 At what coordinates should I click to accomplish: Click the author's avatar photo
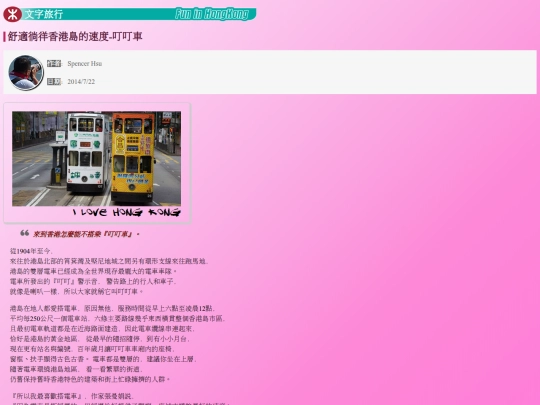point(26,73)
